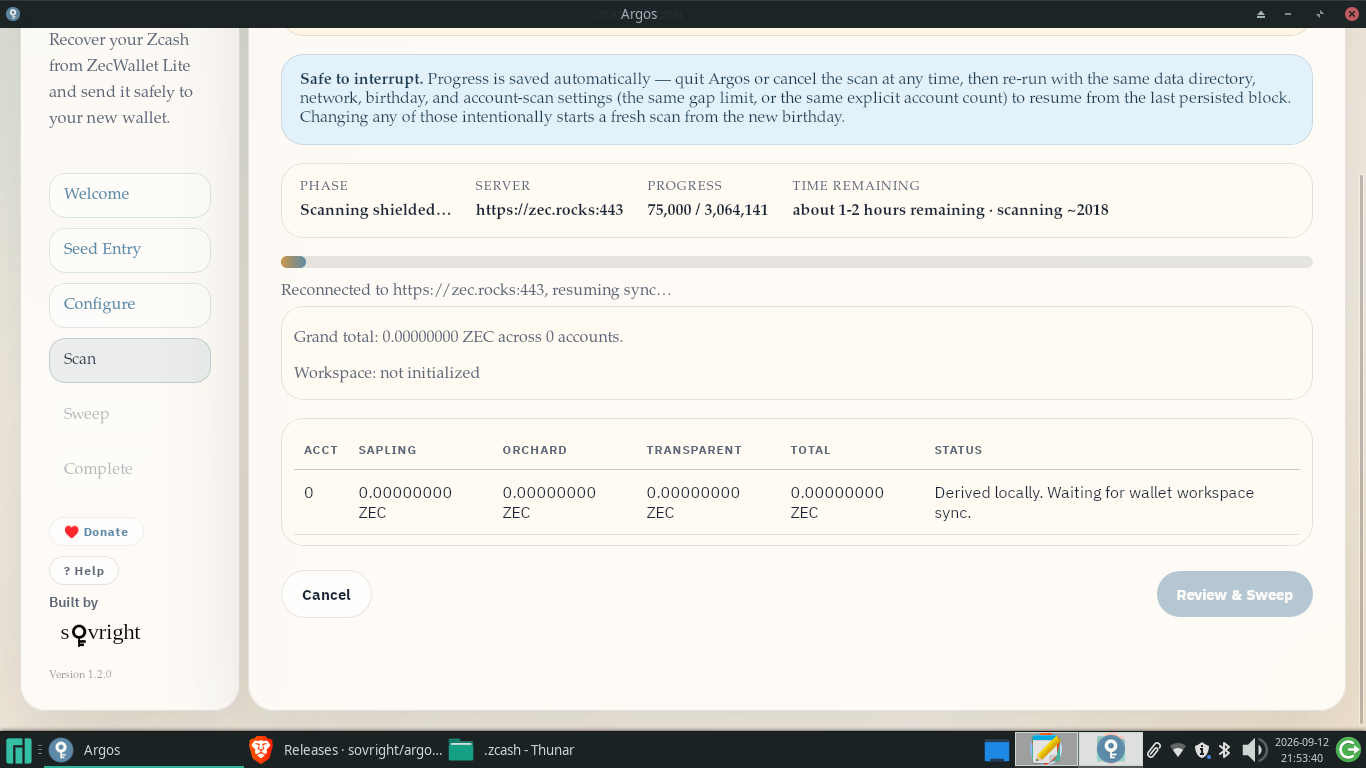Viewport: 1366px width, 768px height.
Task: Click the 'Grand total' summary line
Action: (458, 337)
